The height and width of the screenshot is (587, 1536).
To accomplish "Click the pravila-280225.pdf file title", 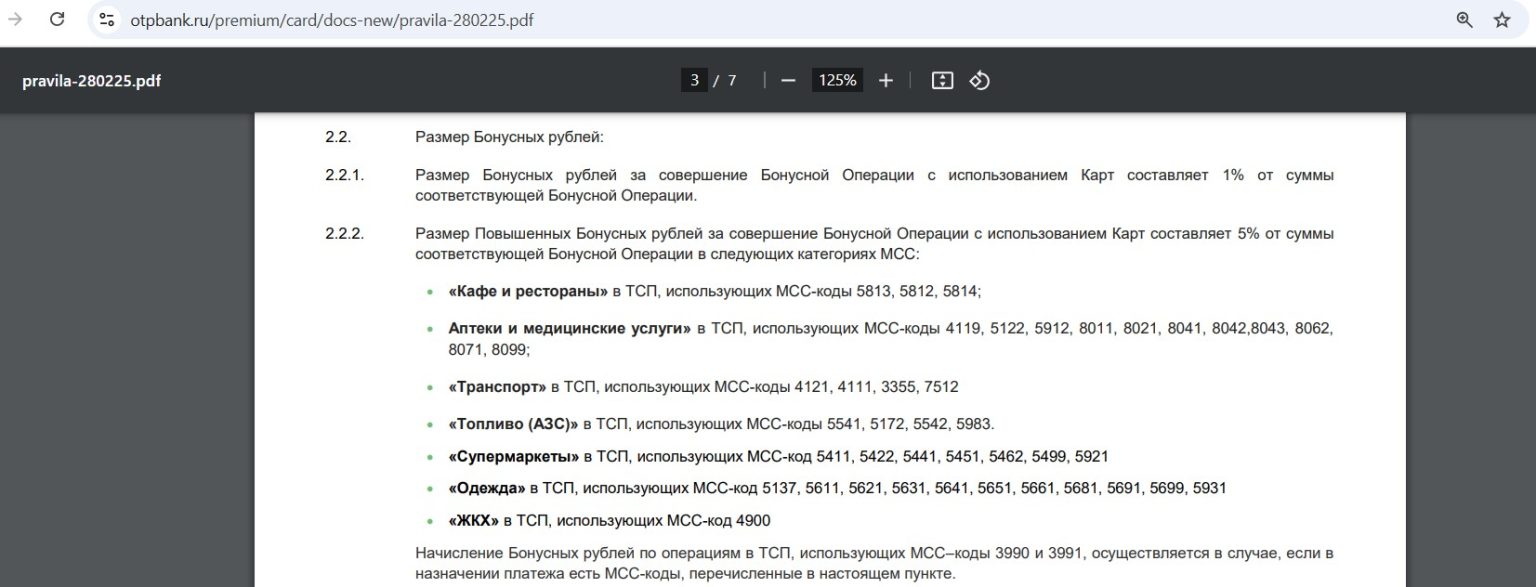I will [x=91, y=81].
